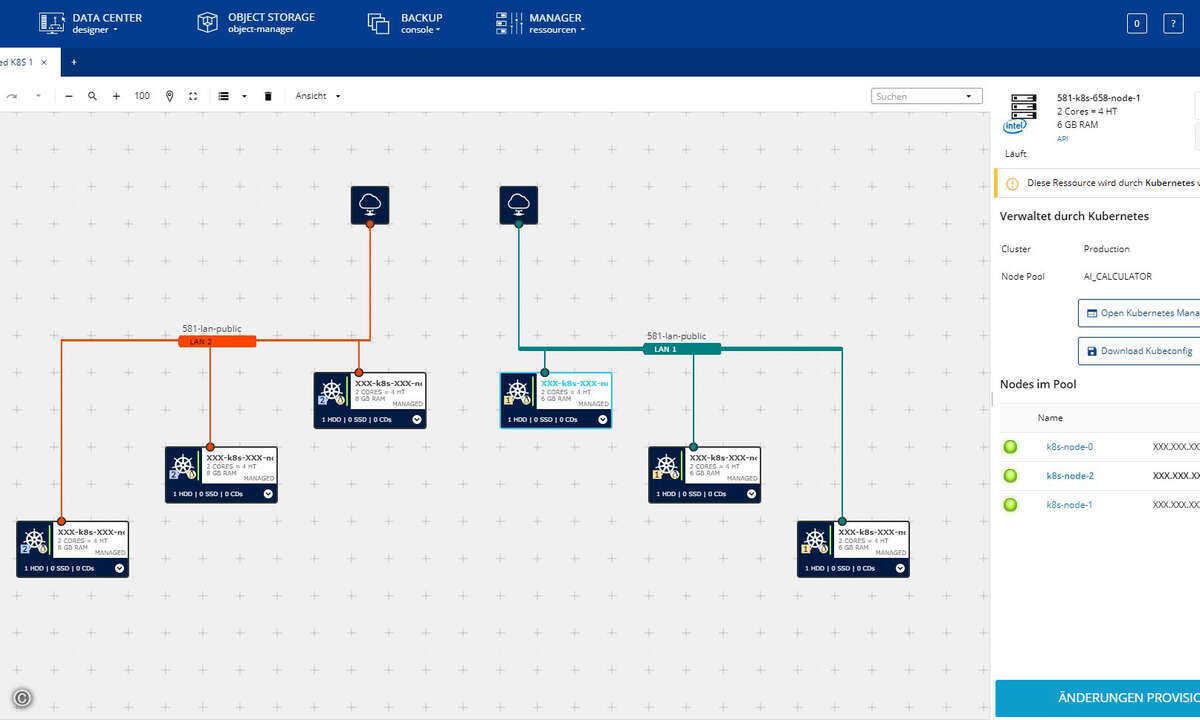Open the Suchen search combo box
Image resolution: width=1200 pixels, height=720 pixels.
(x=927, y=96)
